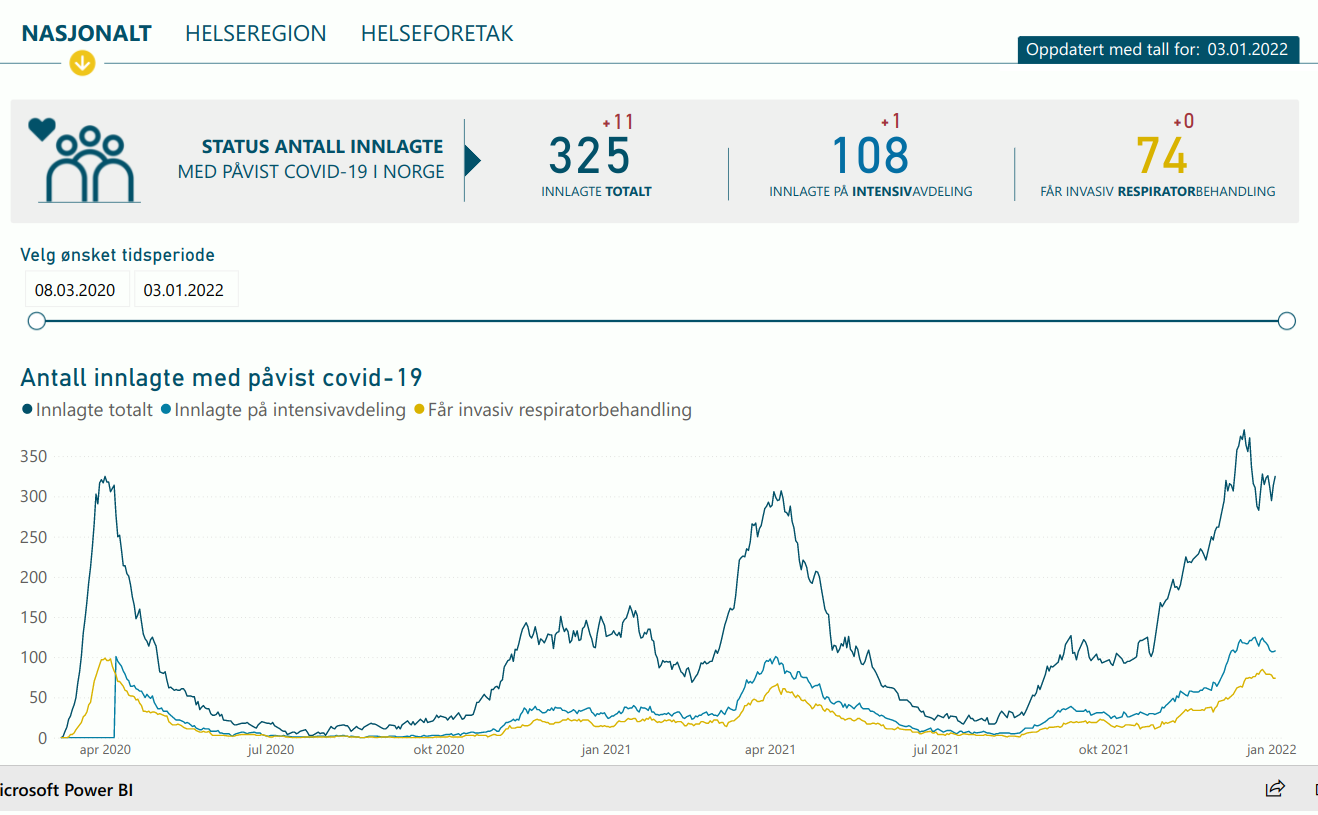
Task: Open the HELSEFORETAK tab
Action: (x=437, y=33)
